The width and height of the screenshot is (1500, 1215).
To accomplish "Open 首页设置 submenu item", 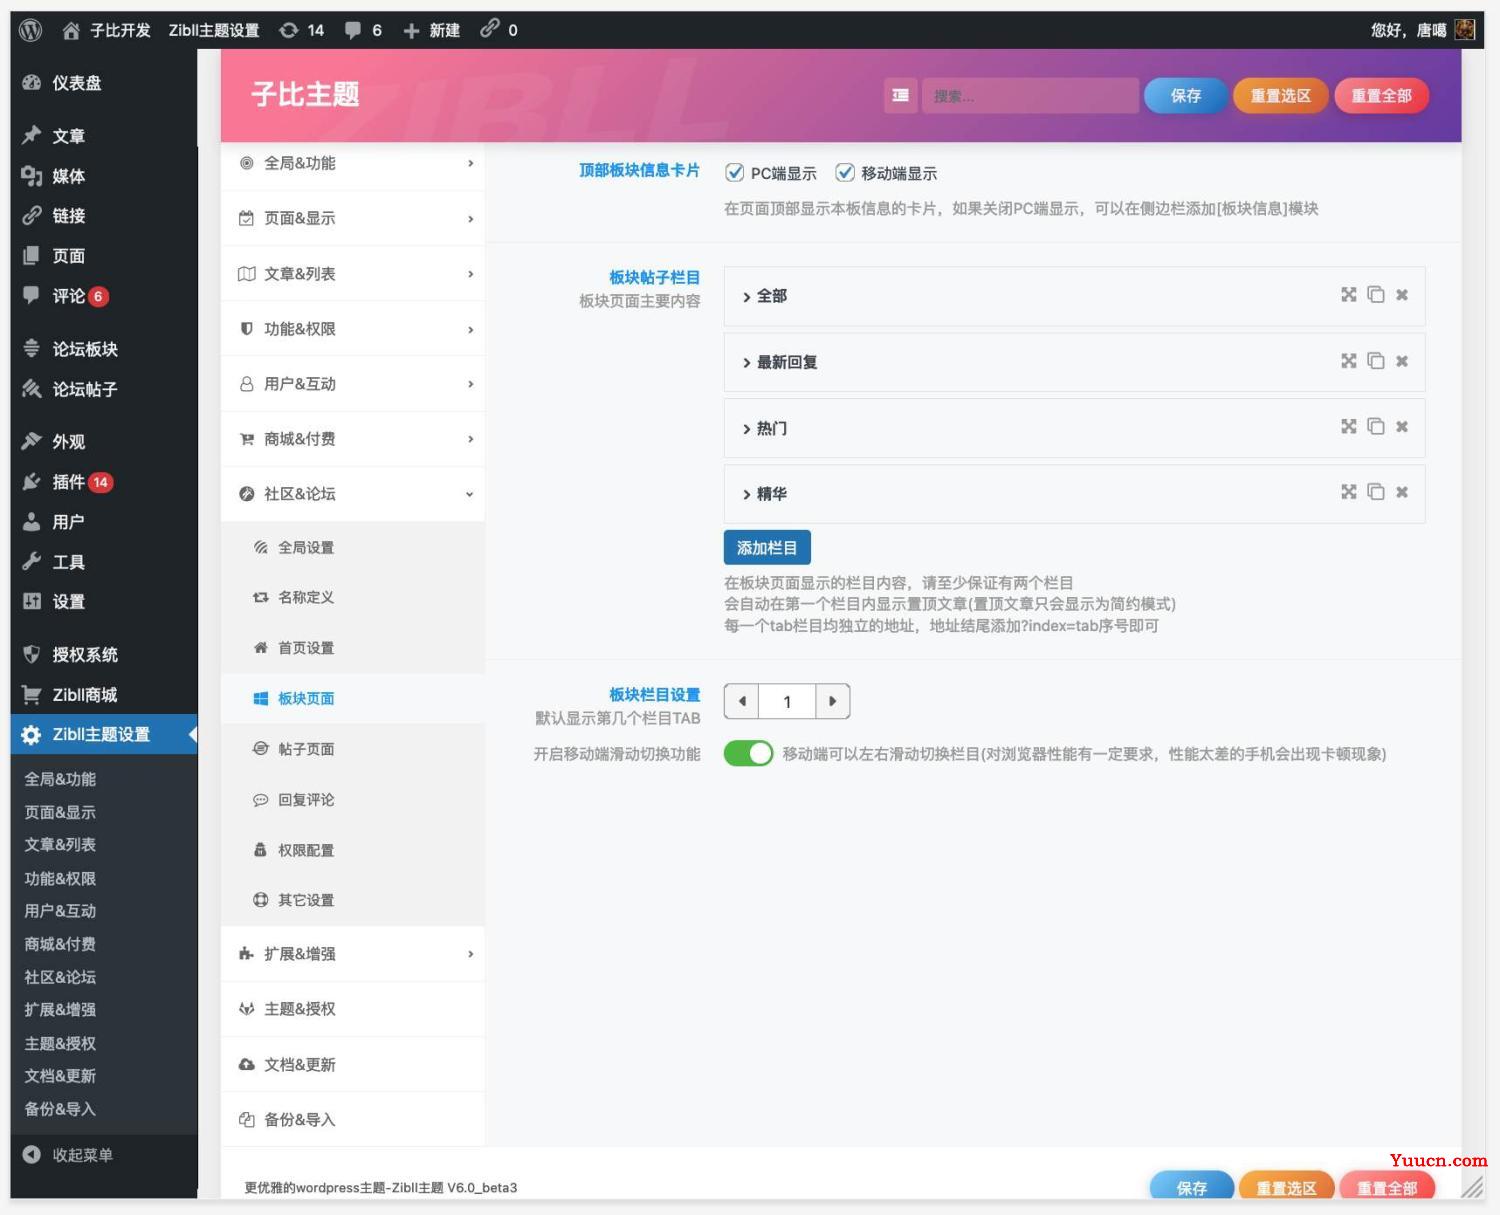I will [x=353, y=647].
